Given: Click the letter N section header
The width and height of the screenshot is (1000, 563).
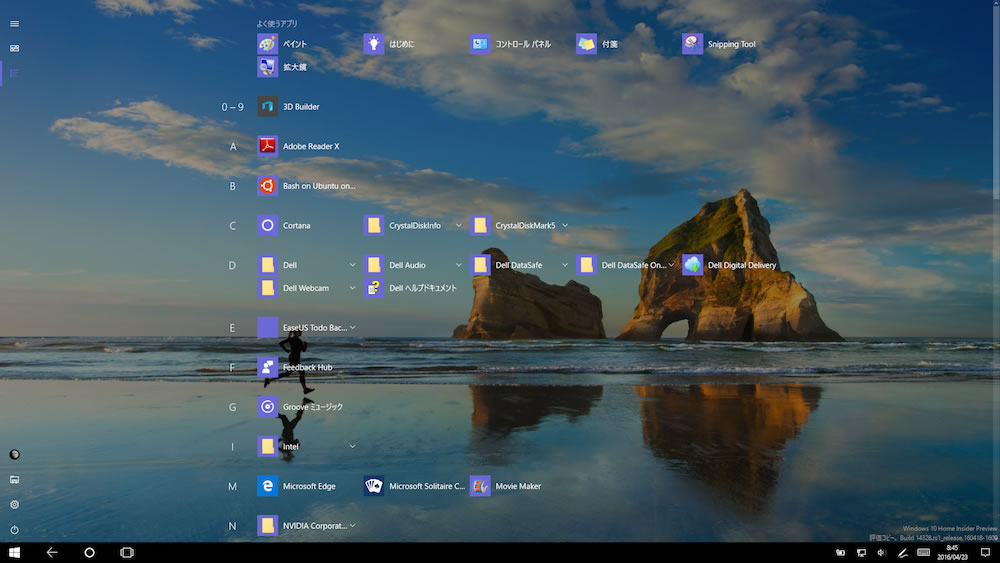Looking at the screenshot, I should pos(232,526).
